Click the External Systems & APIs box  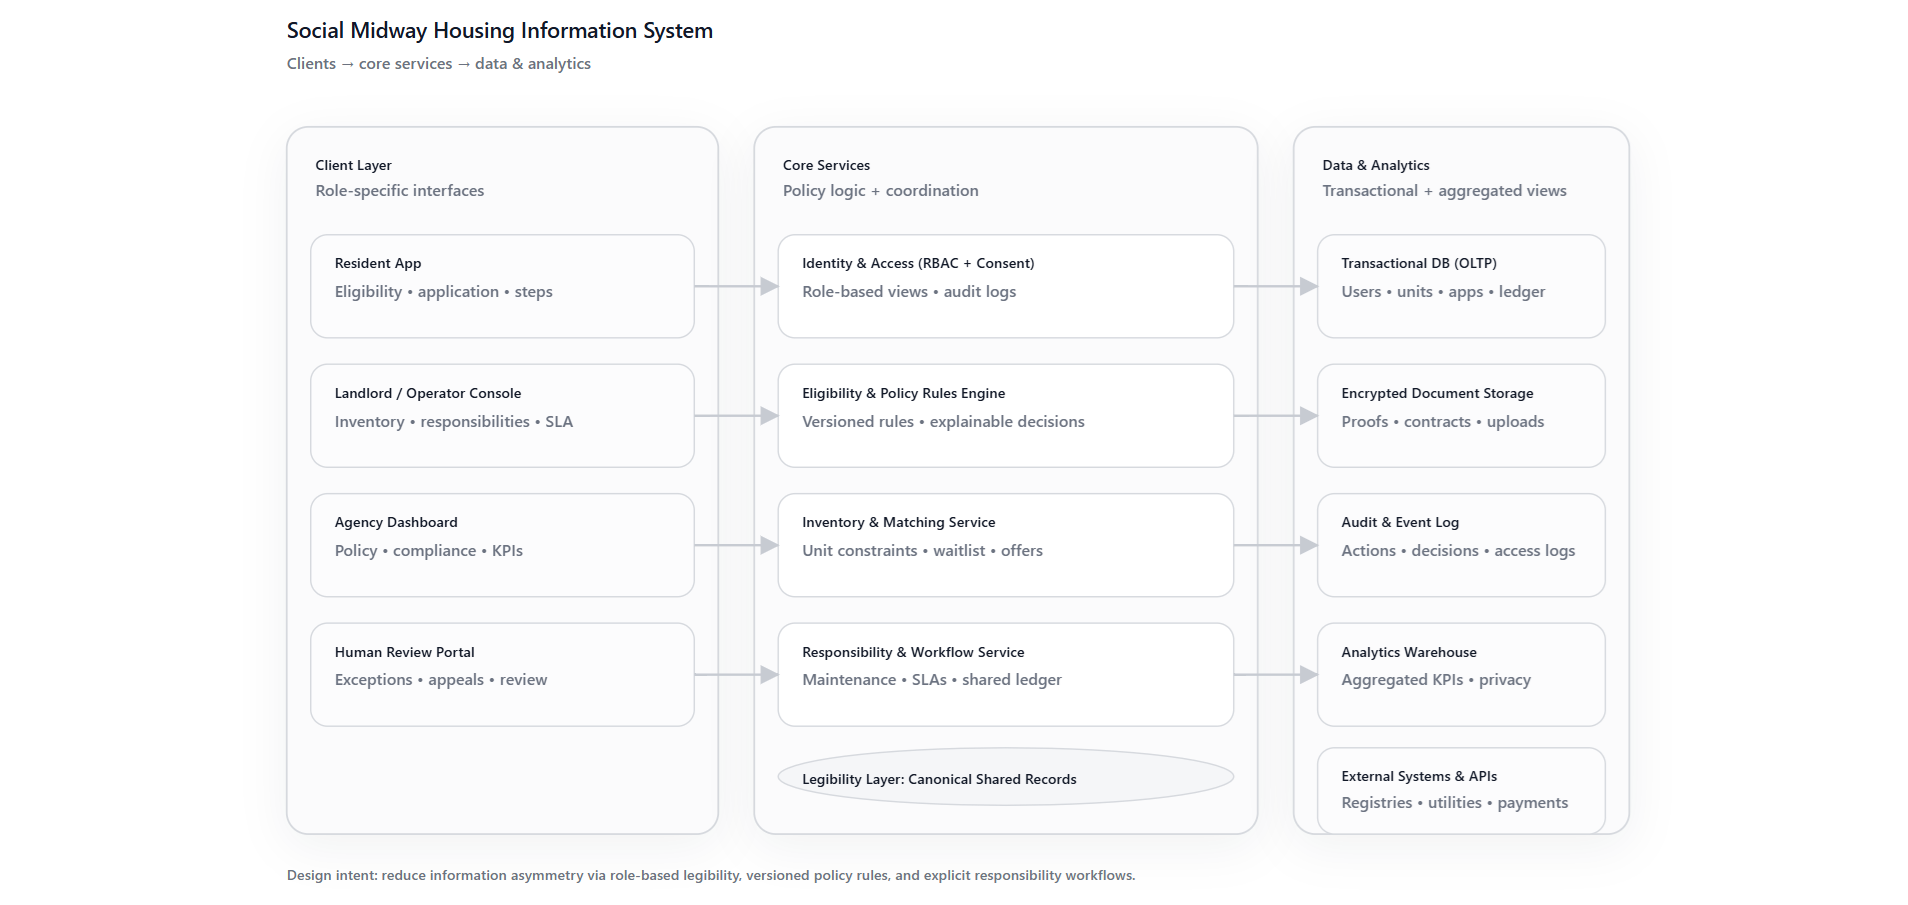(x=1461, y=791)
